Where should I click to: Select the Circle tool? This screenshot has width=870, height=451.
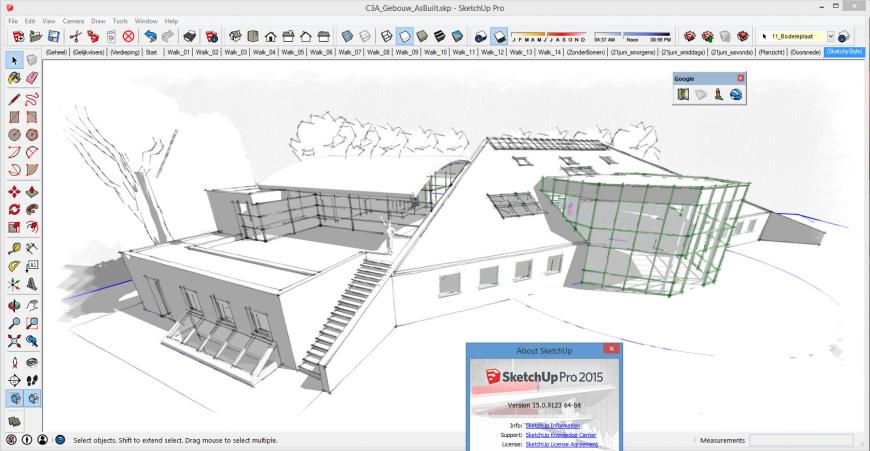[x=14, y=135]
